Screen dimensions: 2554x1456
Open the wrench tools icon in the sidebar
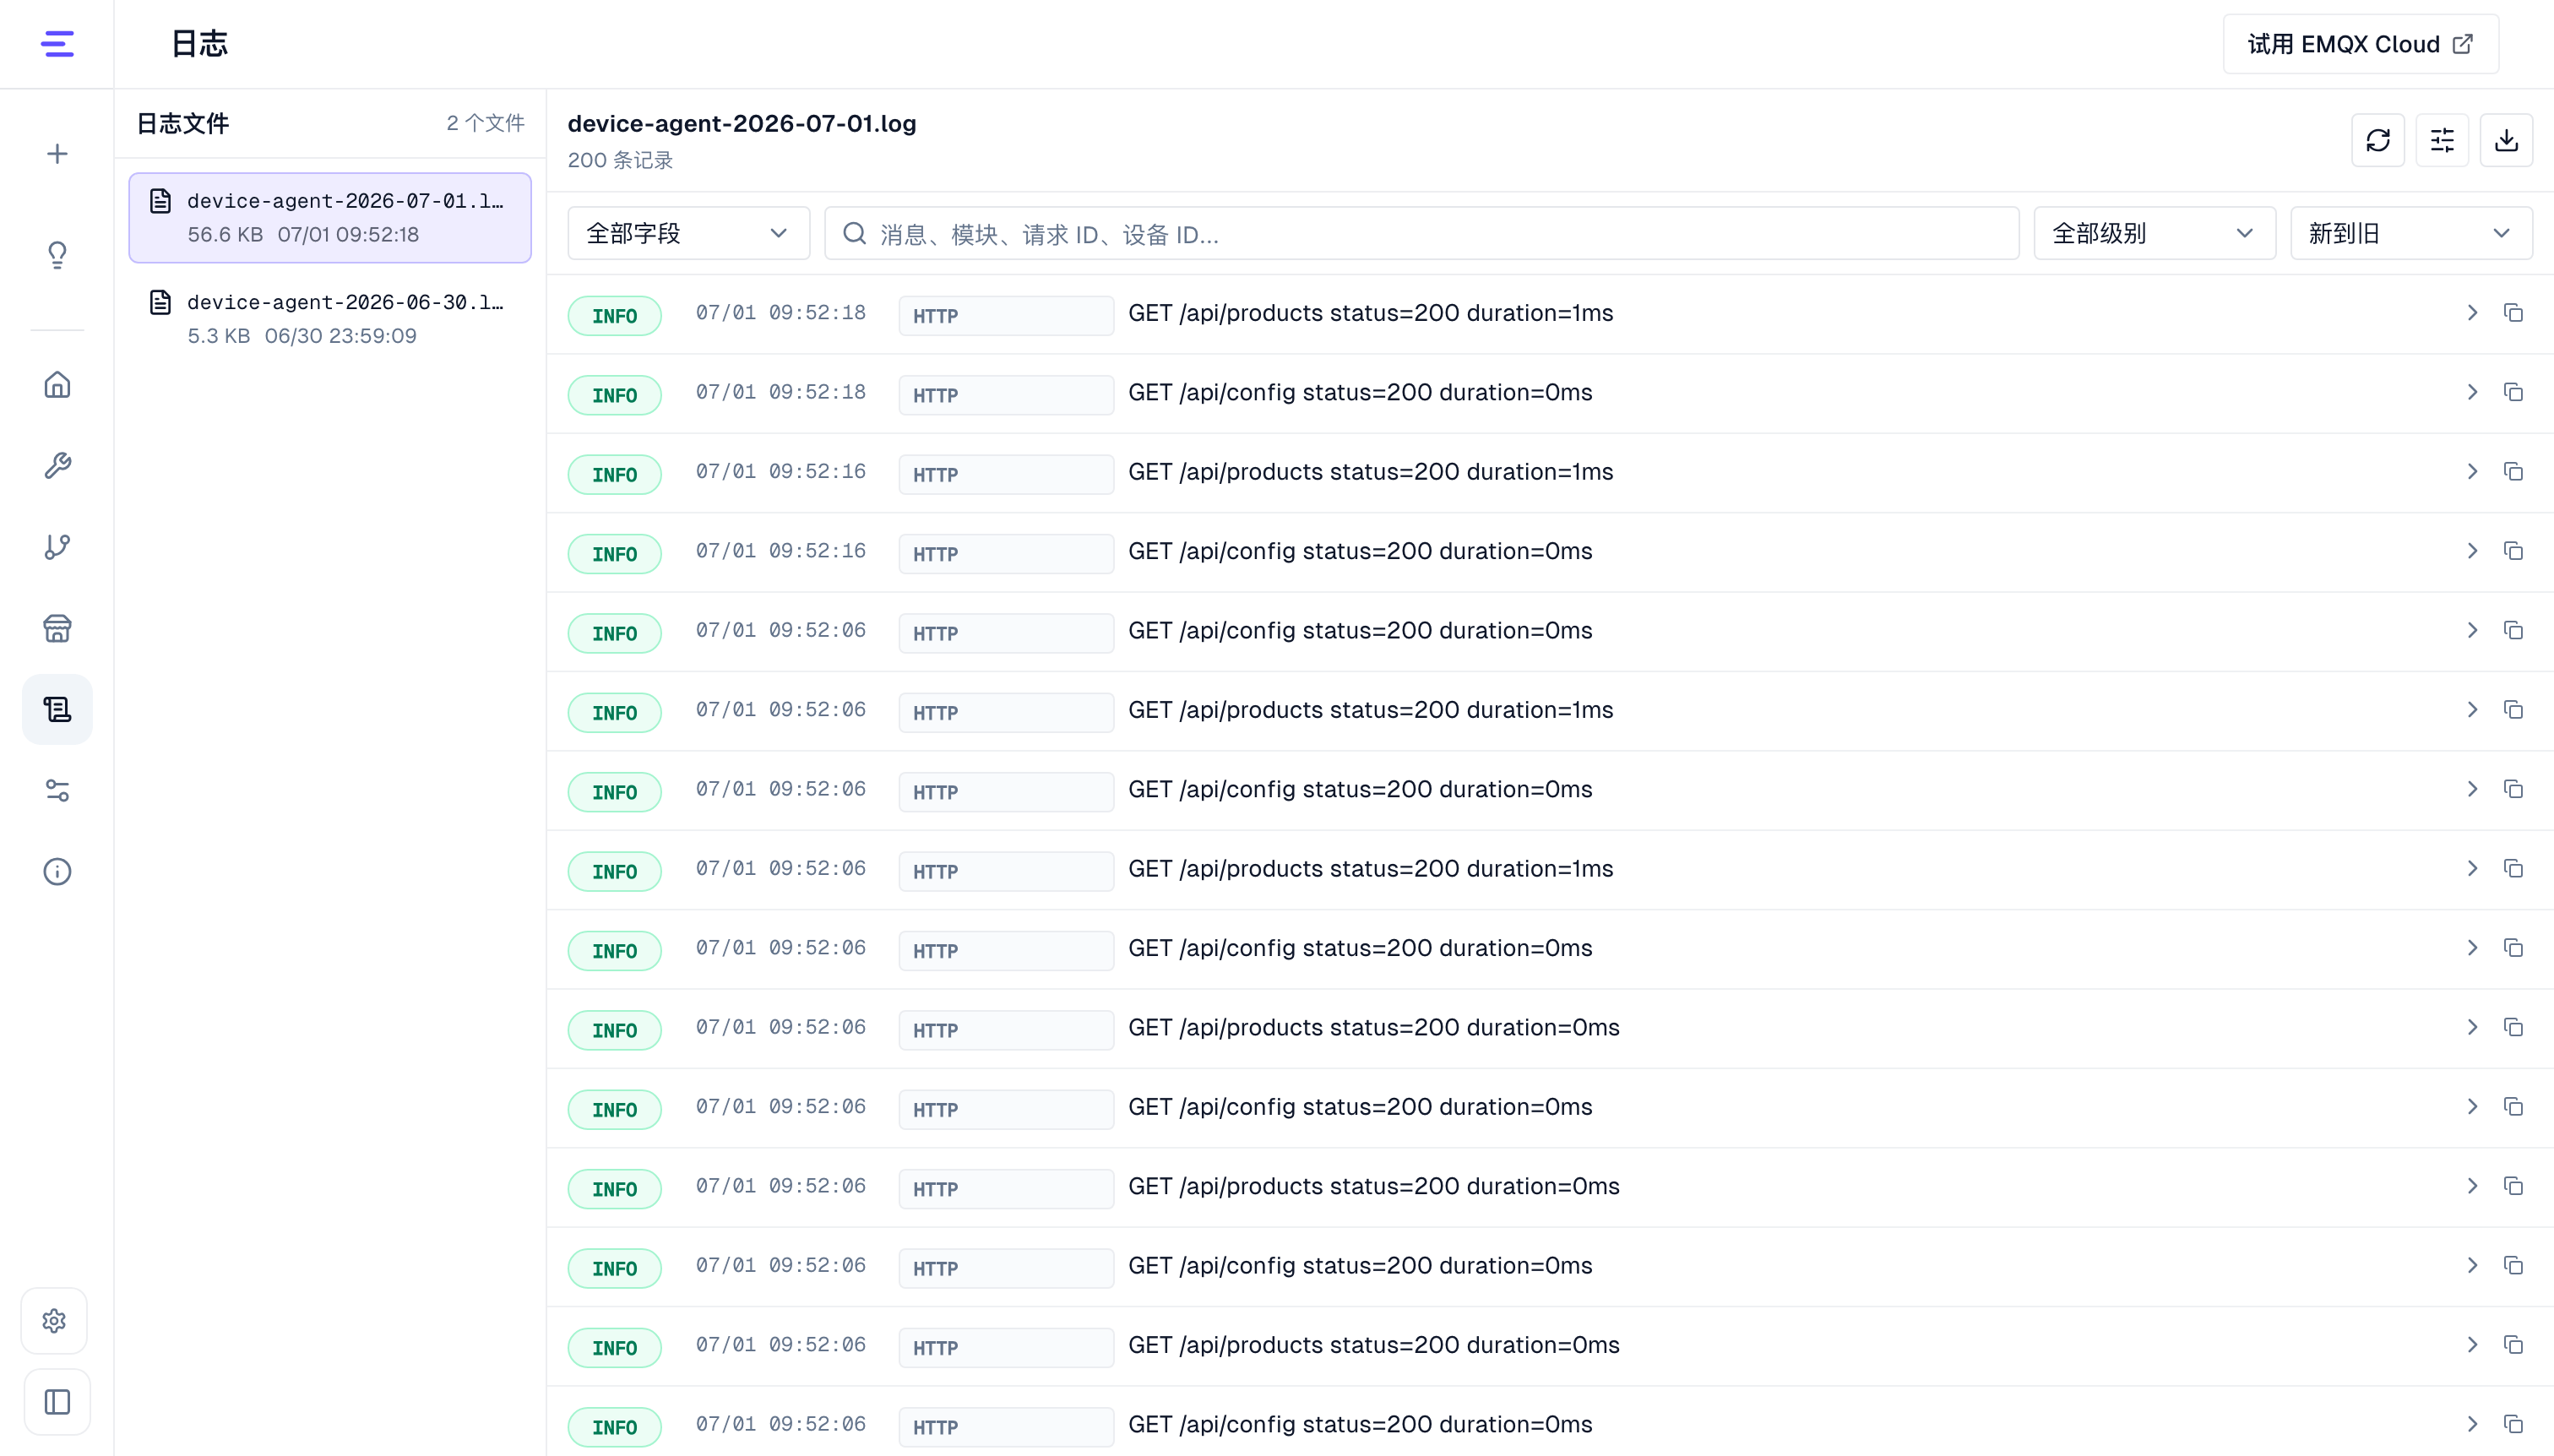(x=57, y=466)
